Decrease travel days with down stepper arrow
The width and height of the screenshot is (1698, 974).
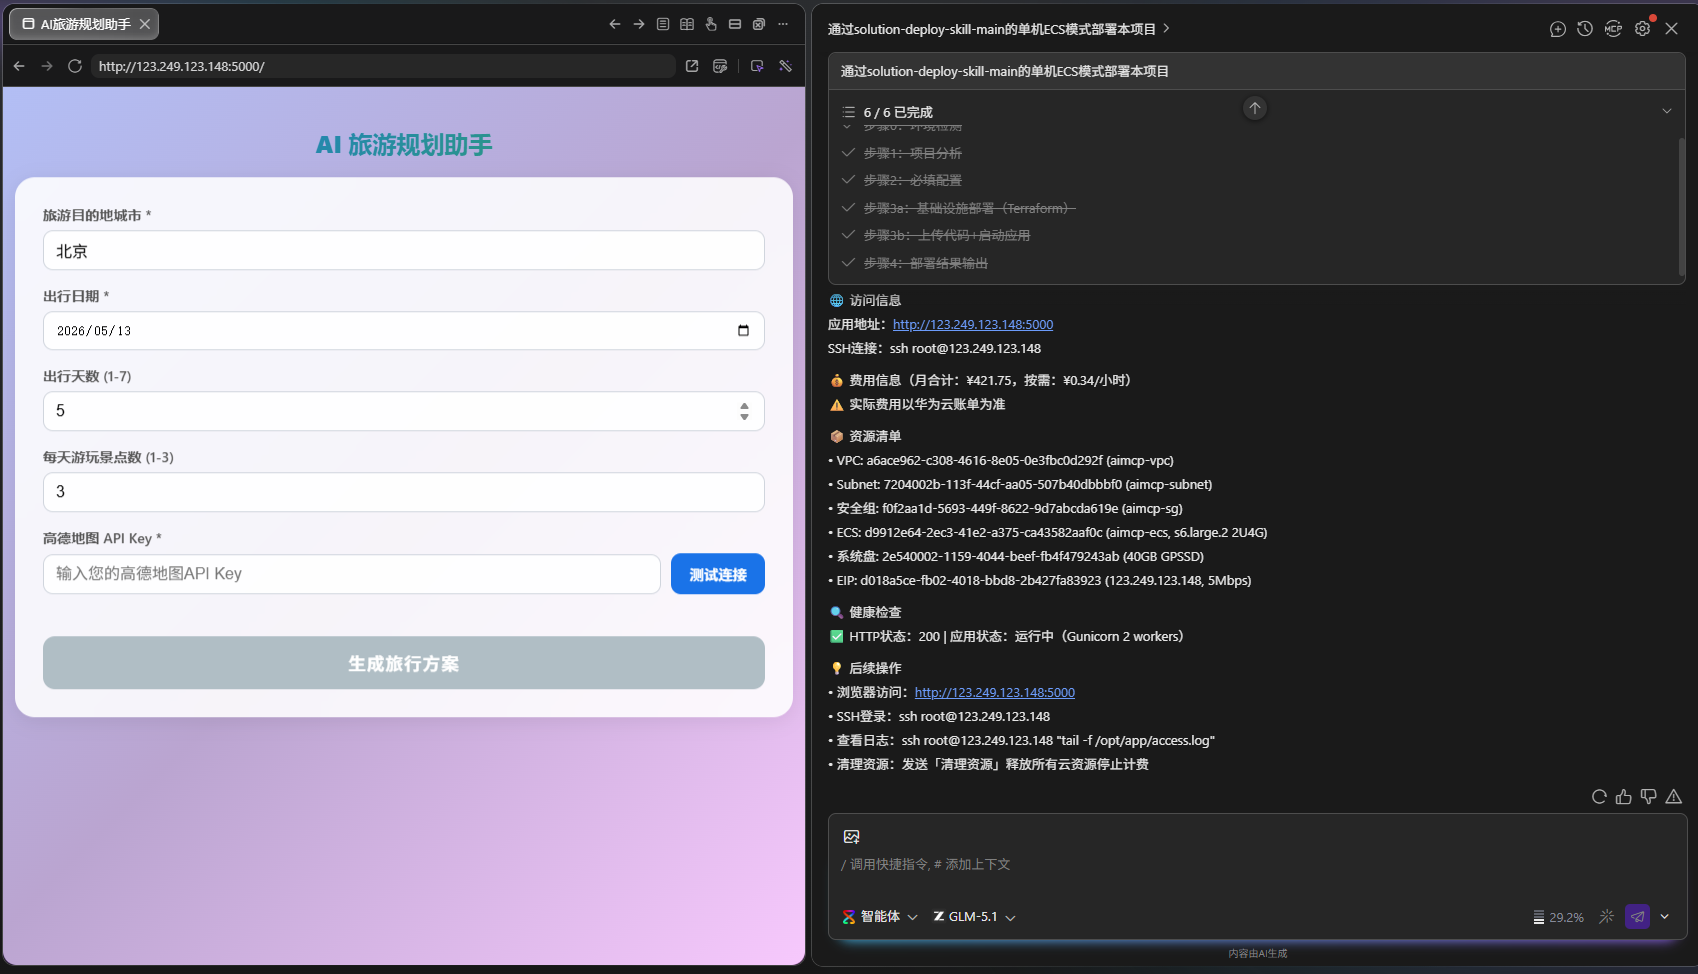744,416
